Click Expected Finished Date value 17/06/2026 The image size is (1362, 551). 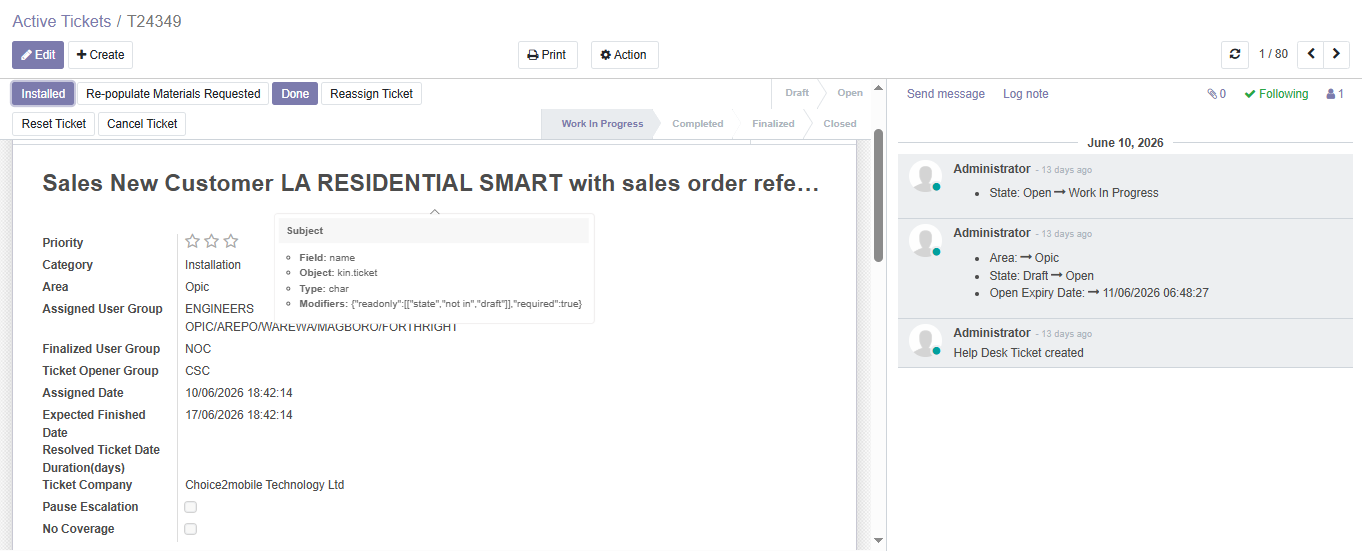pos(239,415)
